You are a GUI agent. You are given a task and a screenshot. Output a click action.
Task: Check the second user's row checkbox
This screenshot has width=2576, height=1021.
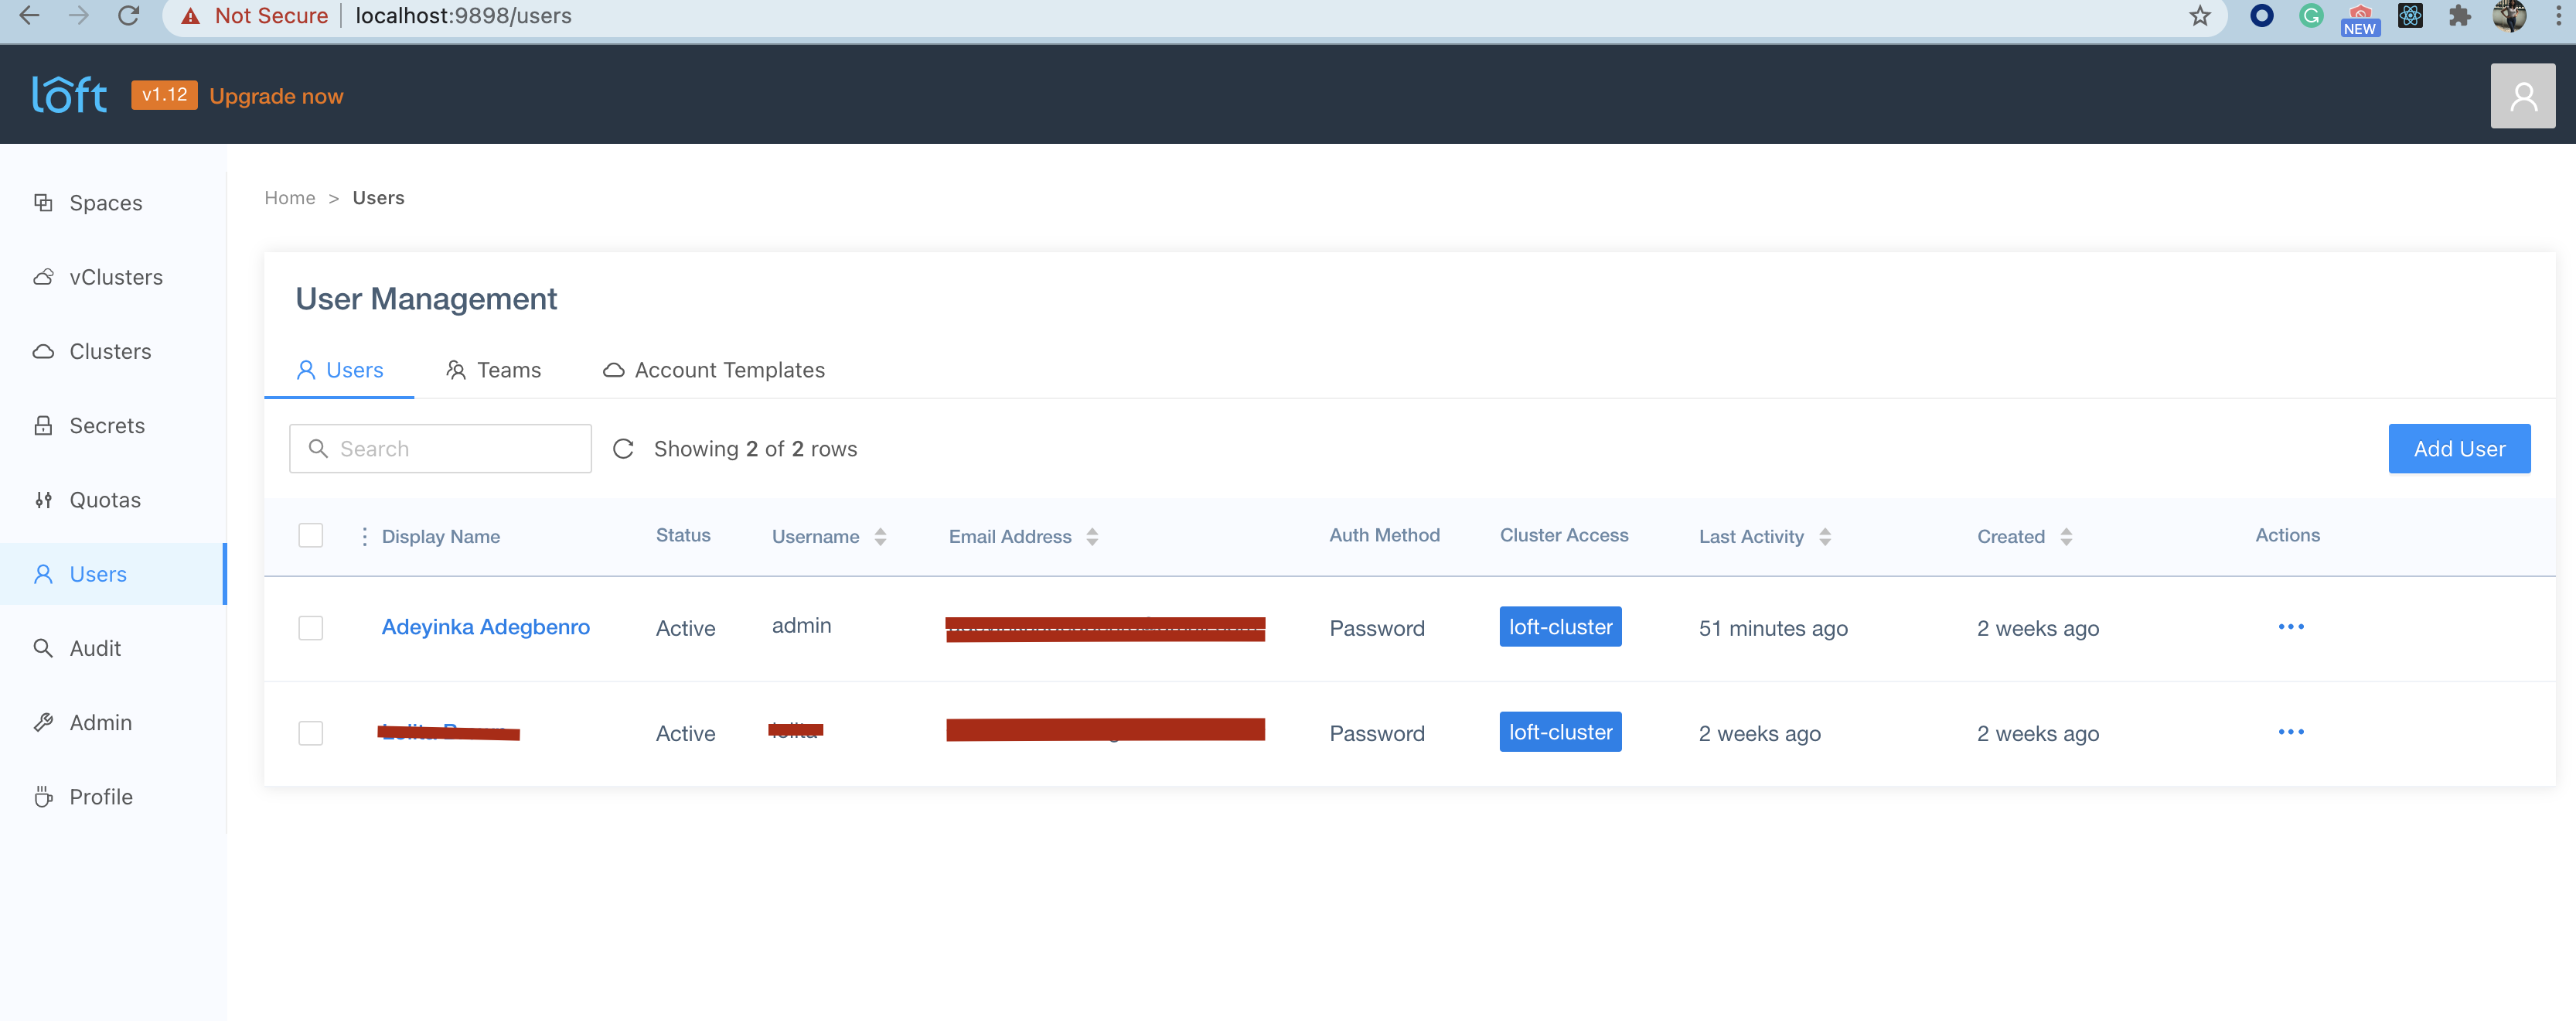[310, 733]
